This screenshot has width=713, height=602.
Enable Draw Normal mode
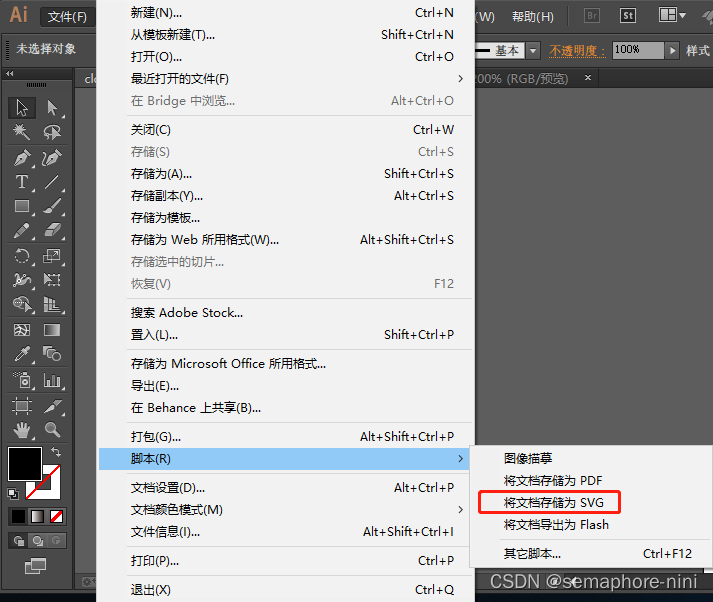[19, 541]
